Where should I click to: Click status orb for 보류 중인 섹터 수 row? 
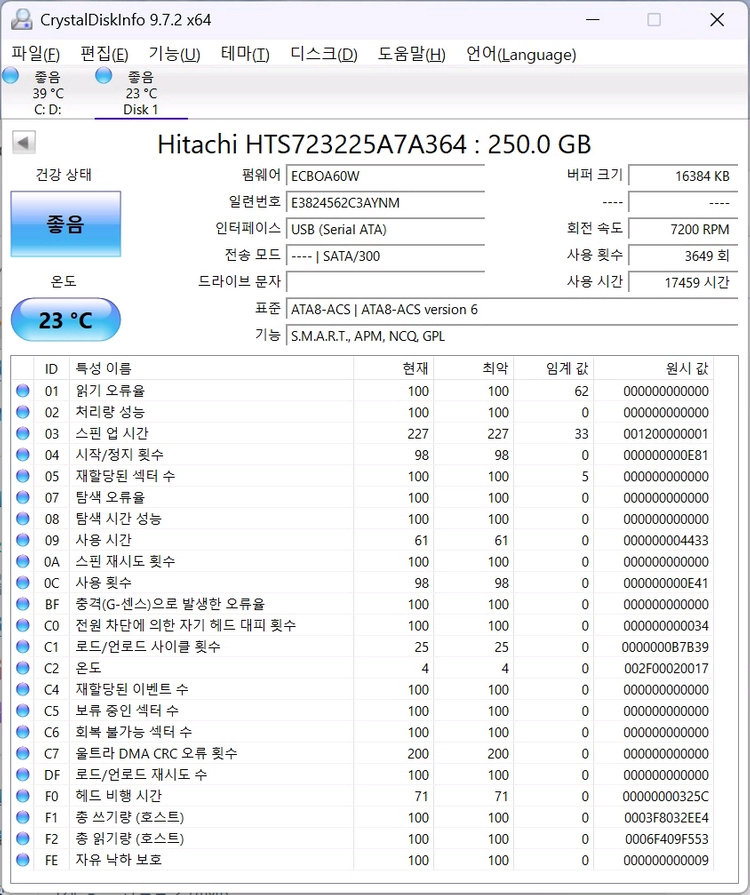tap(23, 710)
